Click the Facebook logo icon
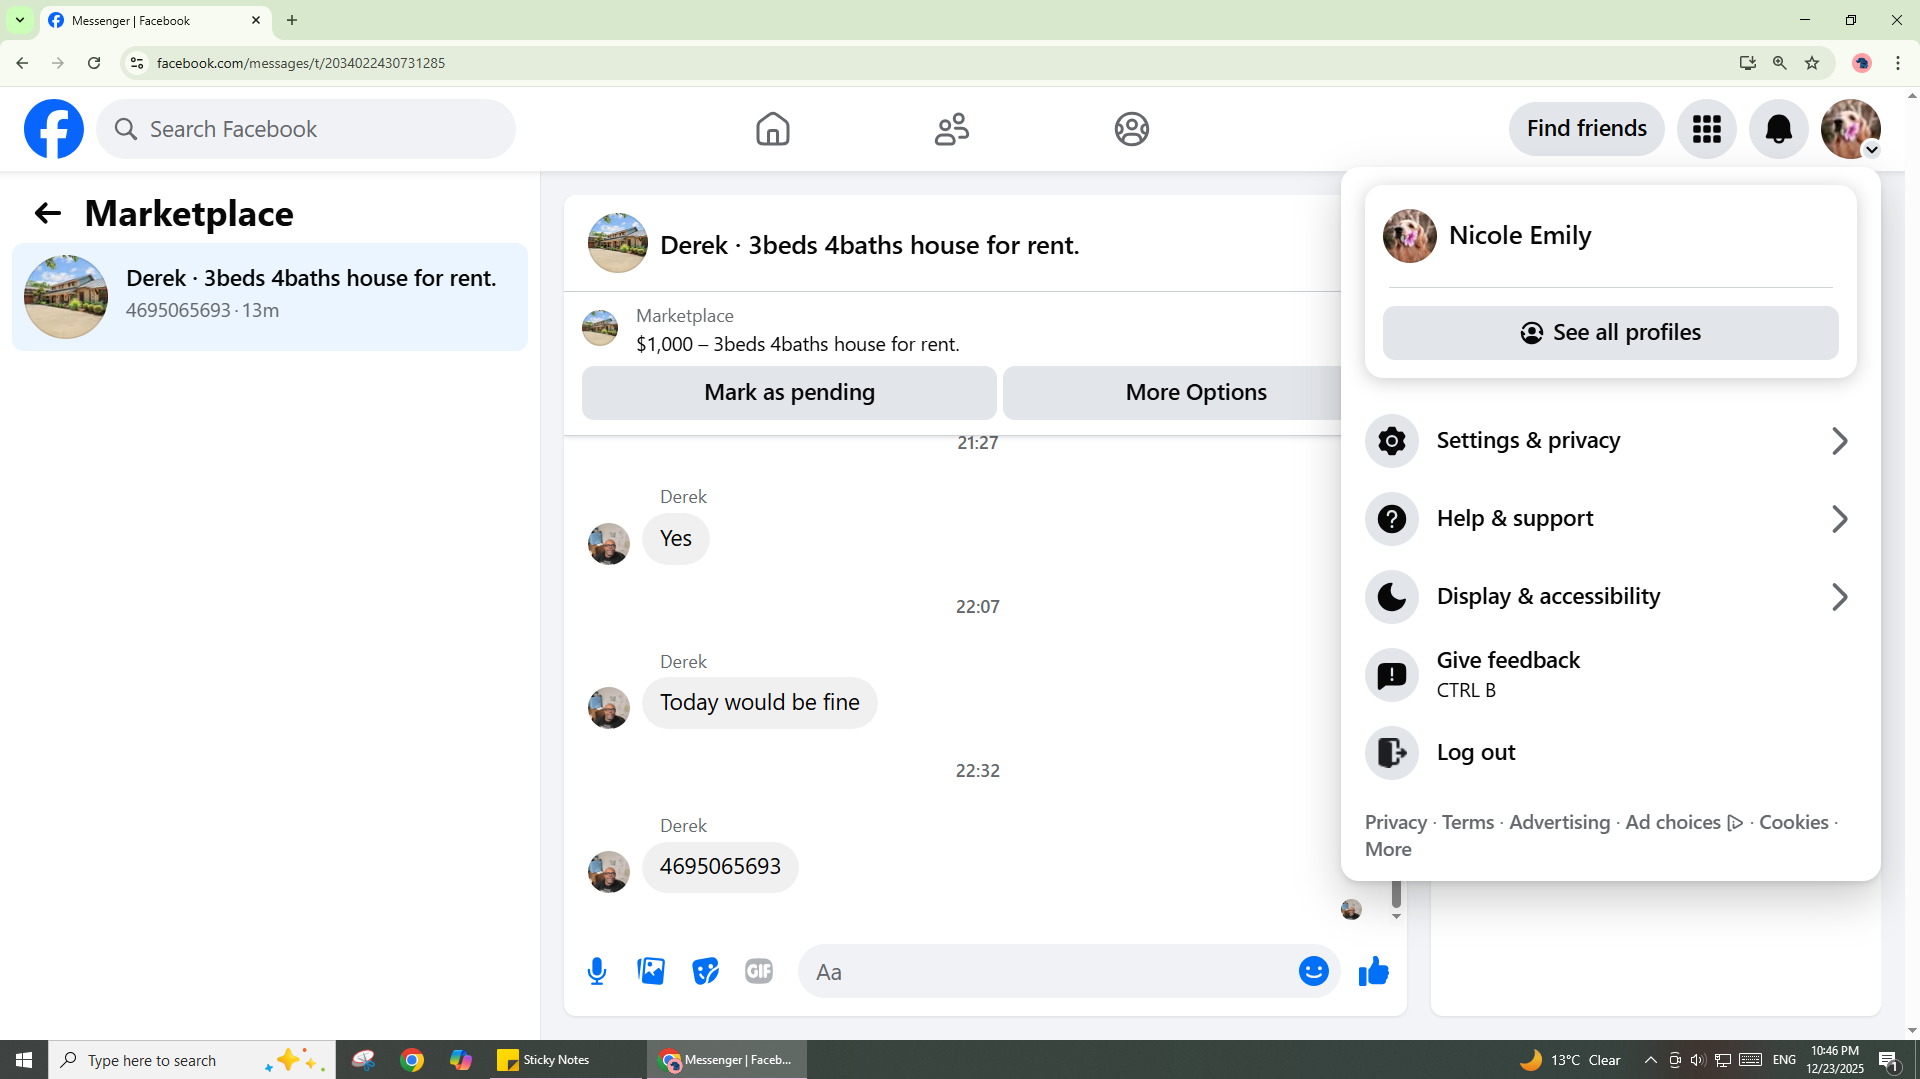The width and height of the screenshot is (1920, 1079). click(x=54, y=129)
